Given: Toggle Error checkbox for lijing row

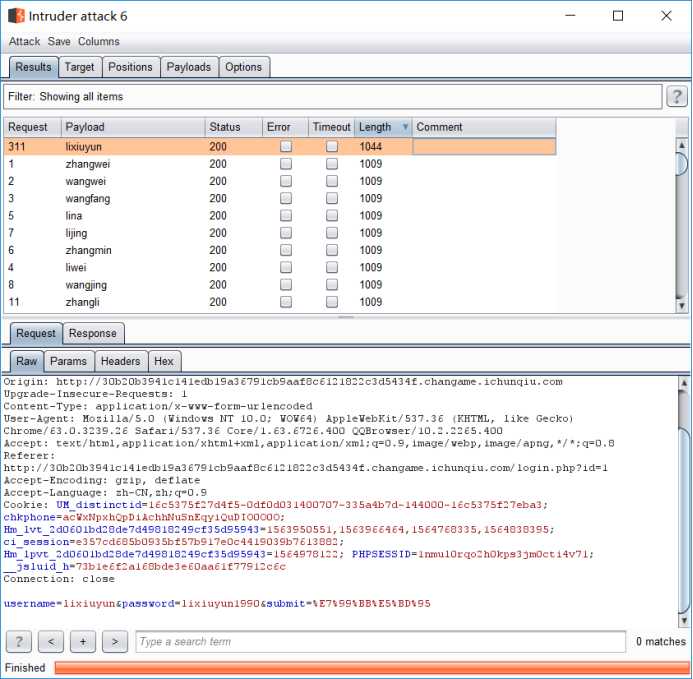Looking at the screenshot, I should 286,233.
